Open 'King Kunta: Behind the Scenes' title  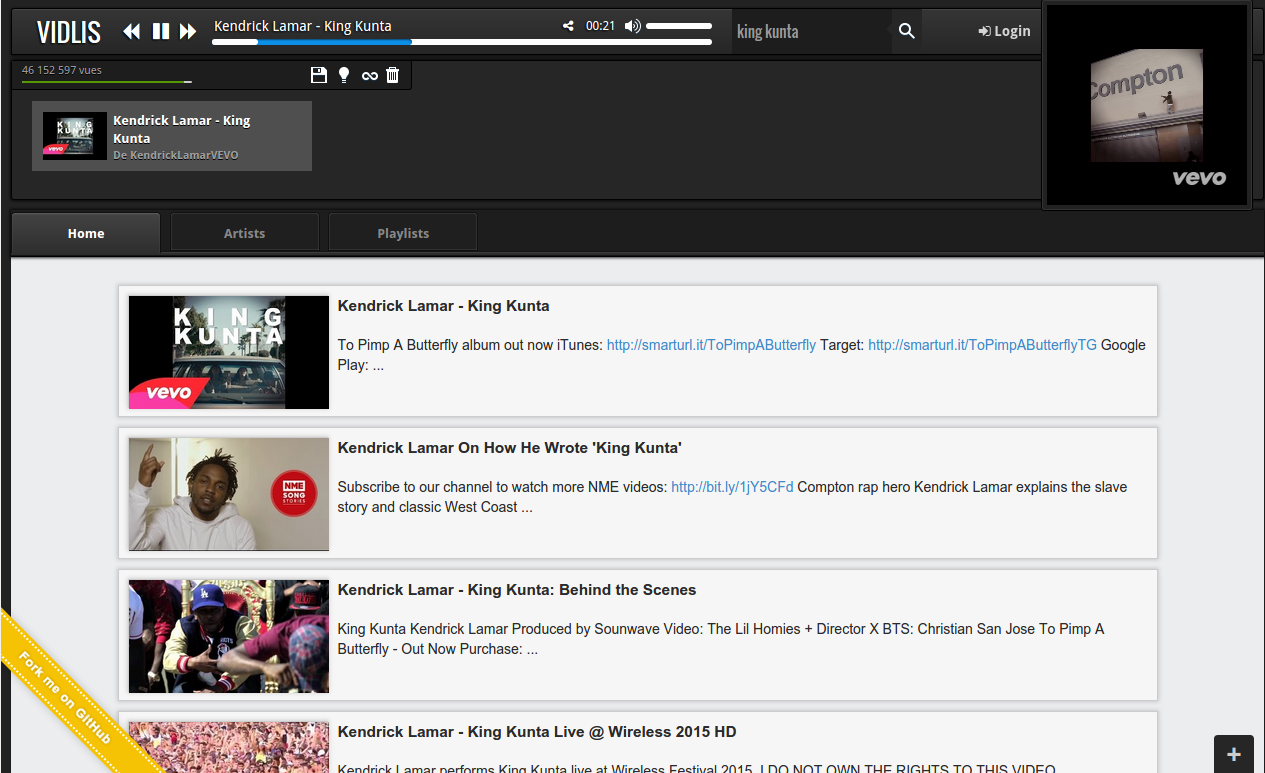point(517,590)
